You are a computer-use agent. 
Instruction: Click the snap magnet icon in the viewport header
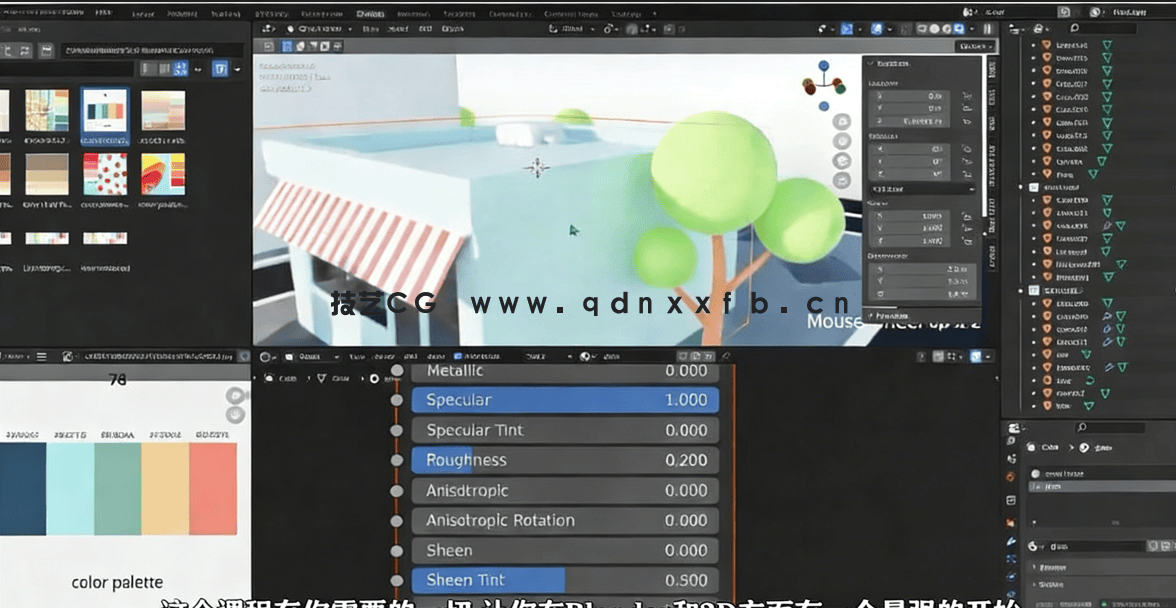[x=608, y=28]
